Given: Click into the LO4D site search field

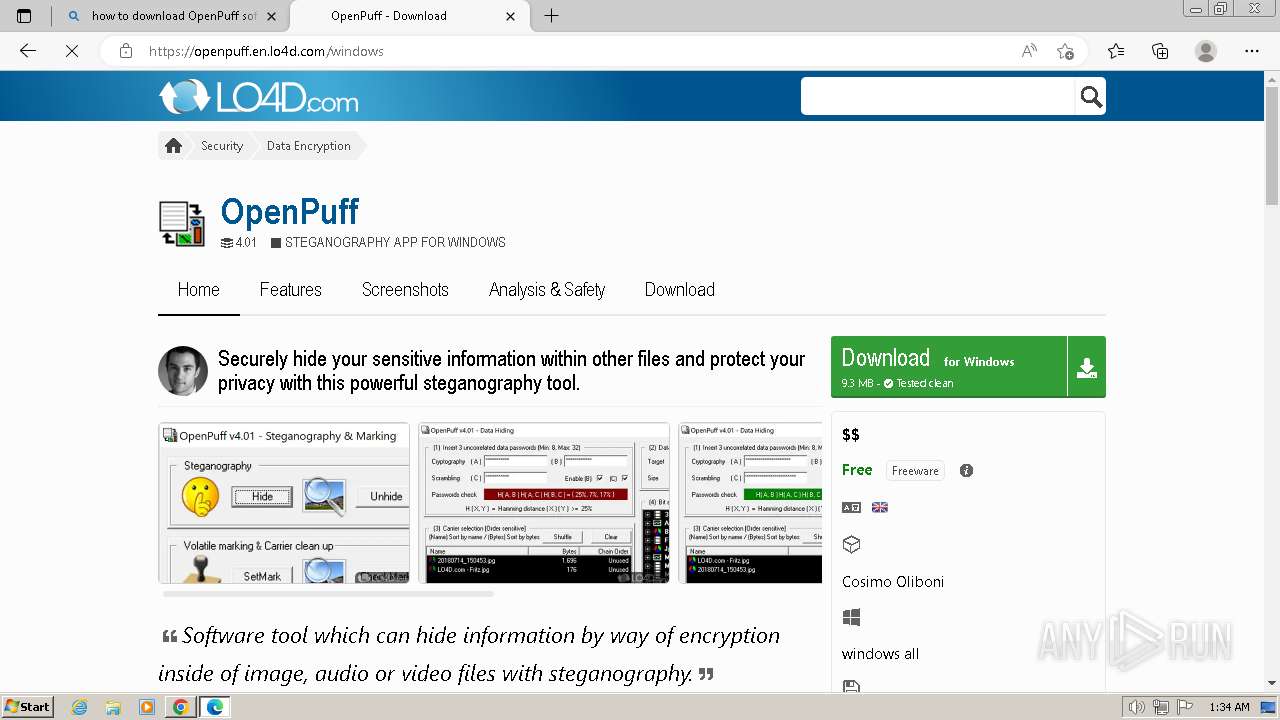Looking at the screenshot, I should pyautogui.click(x=938, y=96).
